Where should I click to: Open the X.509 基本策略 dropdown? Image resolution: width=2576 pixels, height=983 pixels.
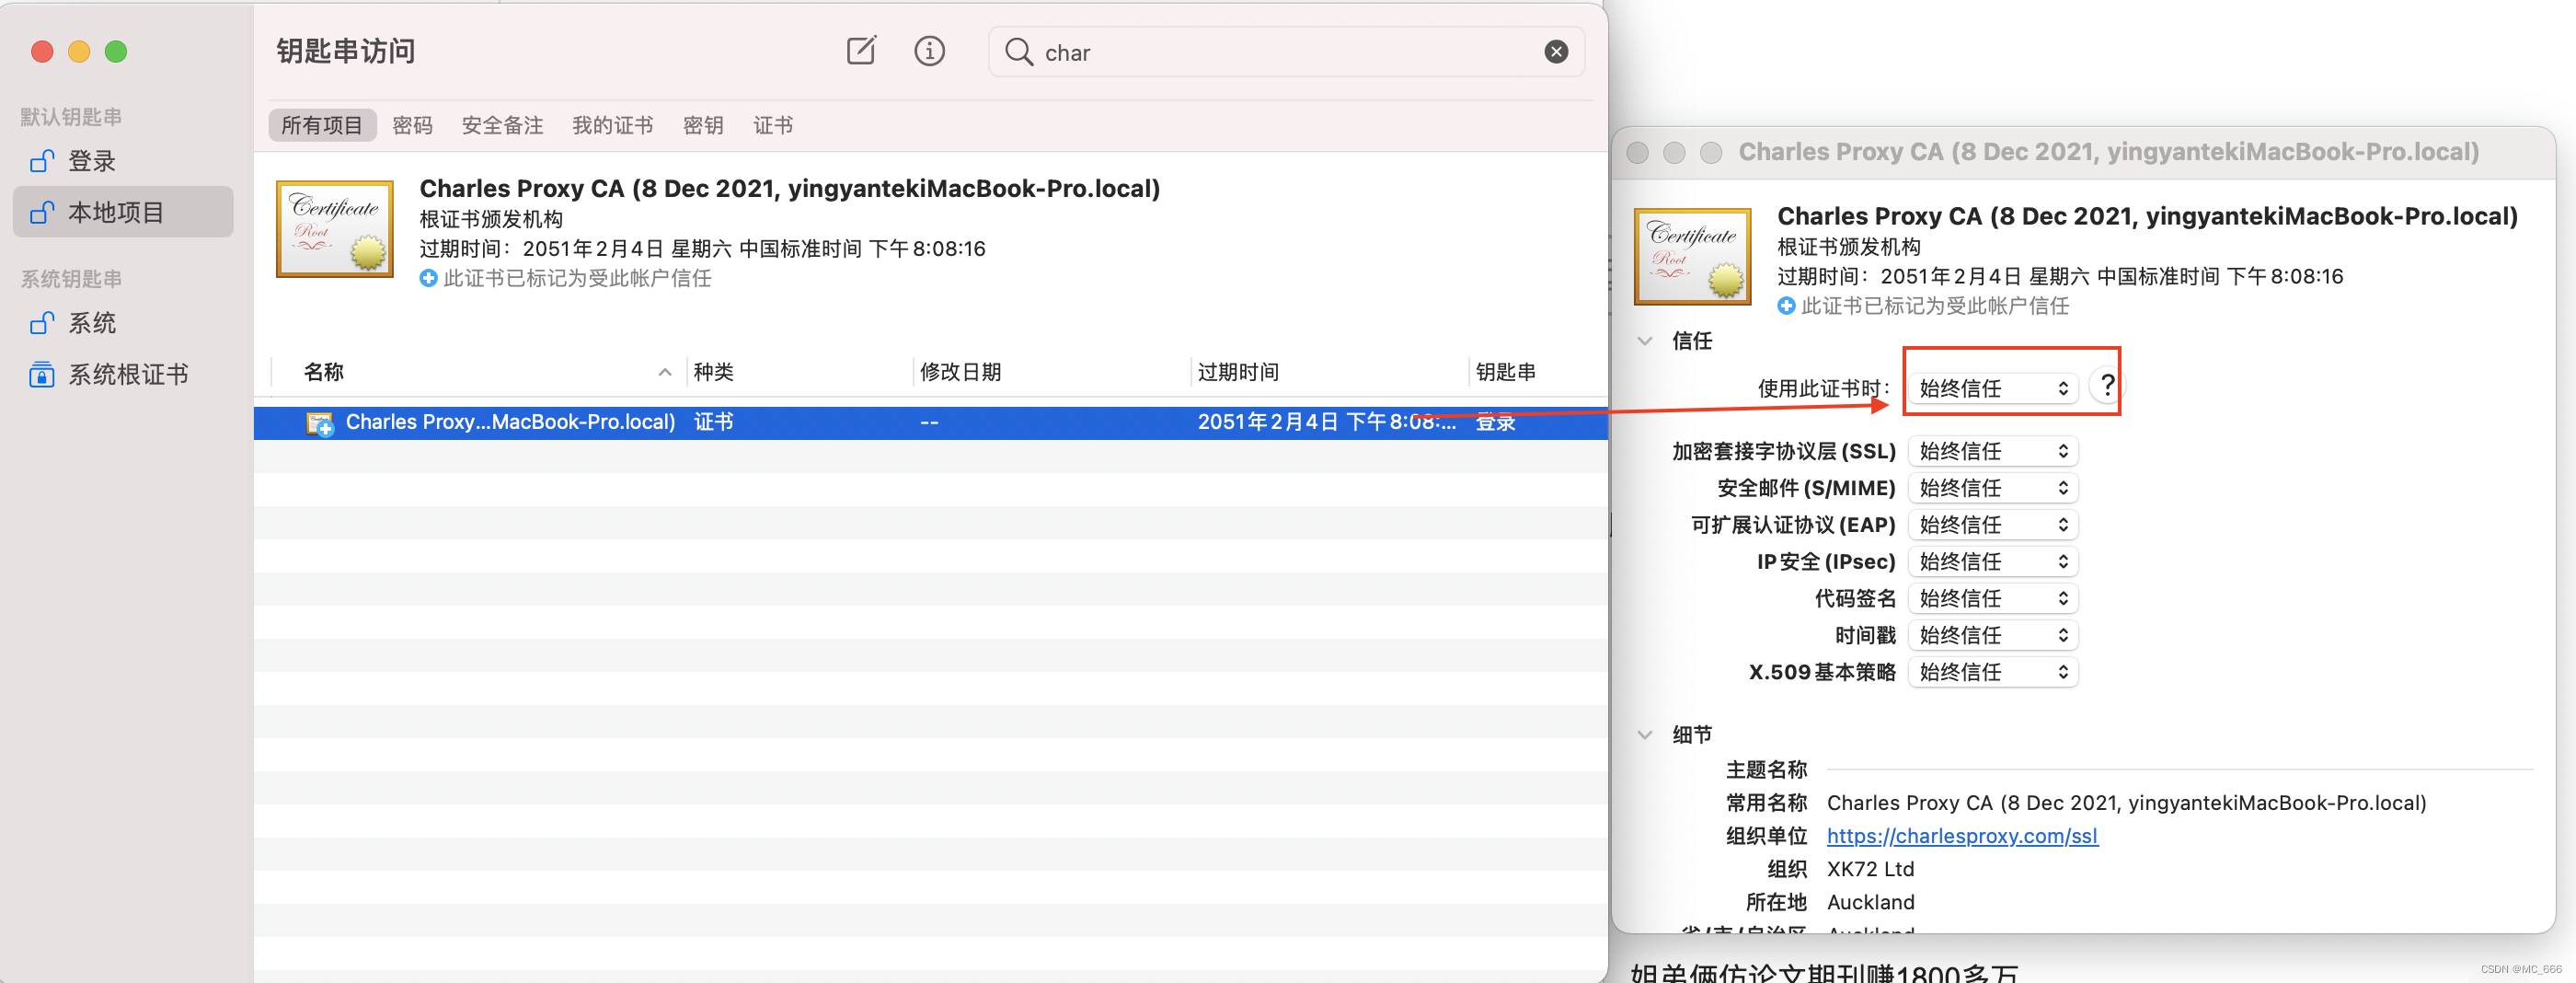(1993, 673)
